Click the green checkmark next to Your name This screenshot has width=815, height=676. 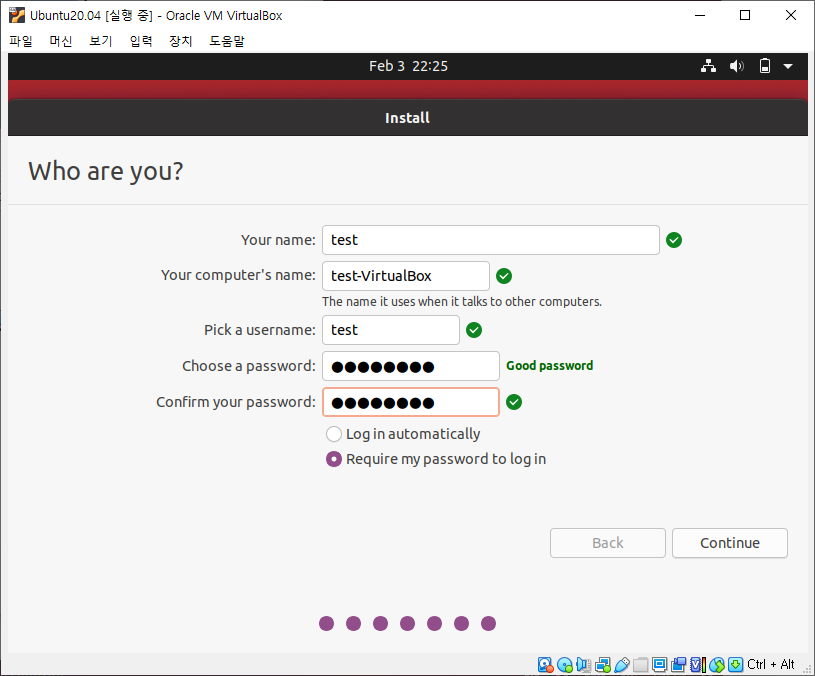click(674, 240)
